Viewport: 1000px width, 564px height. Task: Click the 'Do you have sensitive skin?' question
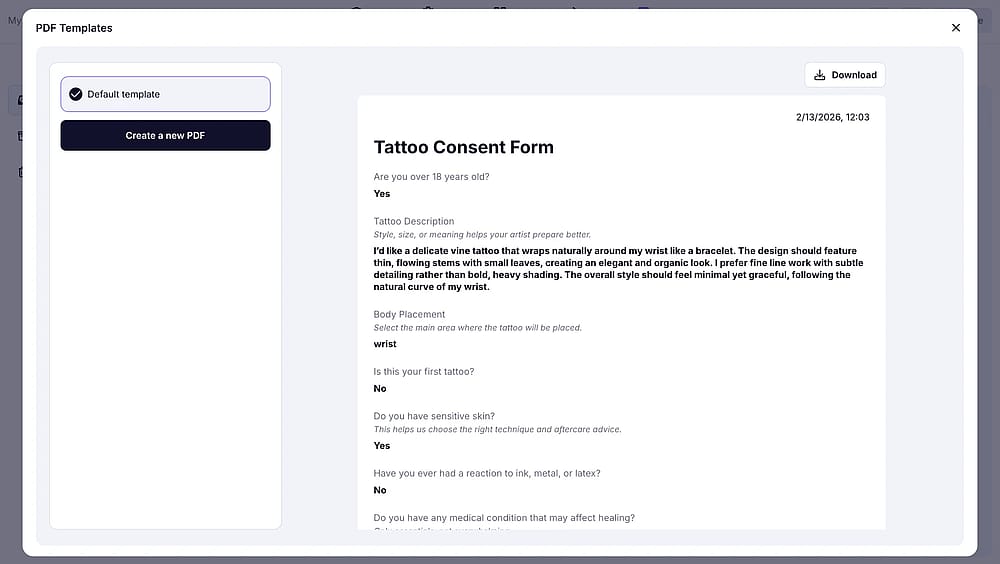coord(434,416)
